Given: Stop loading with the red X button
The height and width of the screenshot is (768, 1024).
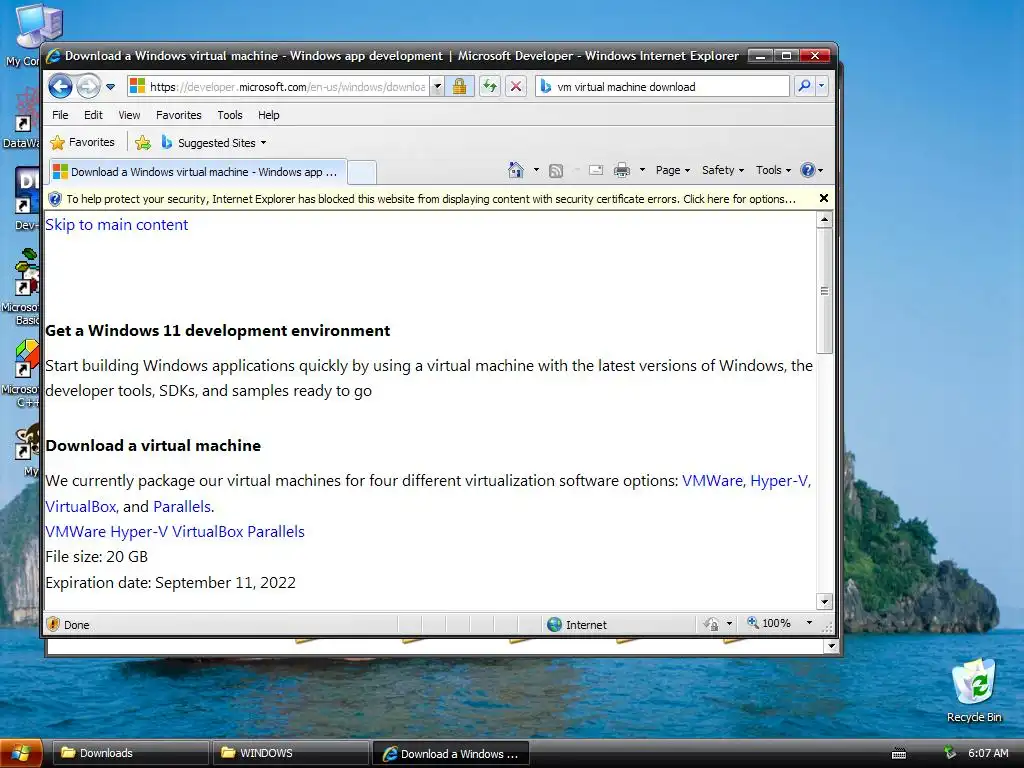Looking at the screenshot, I should point(516,86).
